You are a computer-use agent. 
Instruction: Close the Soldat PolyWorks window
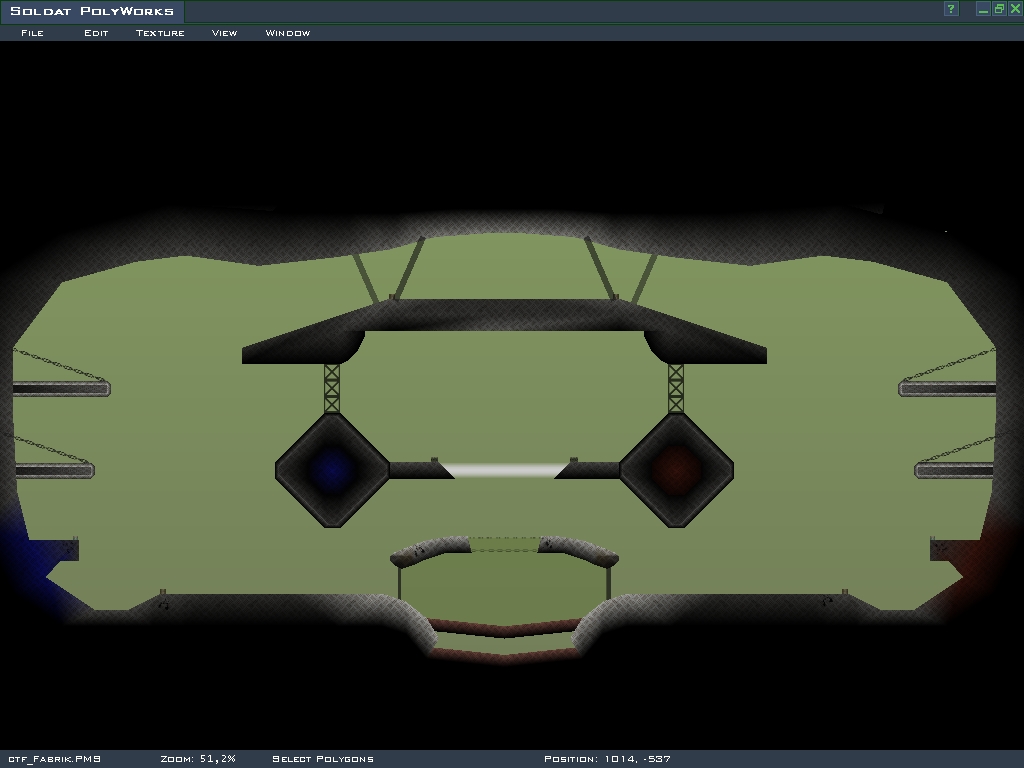1015,9
